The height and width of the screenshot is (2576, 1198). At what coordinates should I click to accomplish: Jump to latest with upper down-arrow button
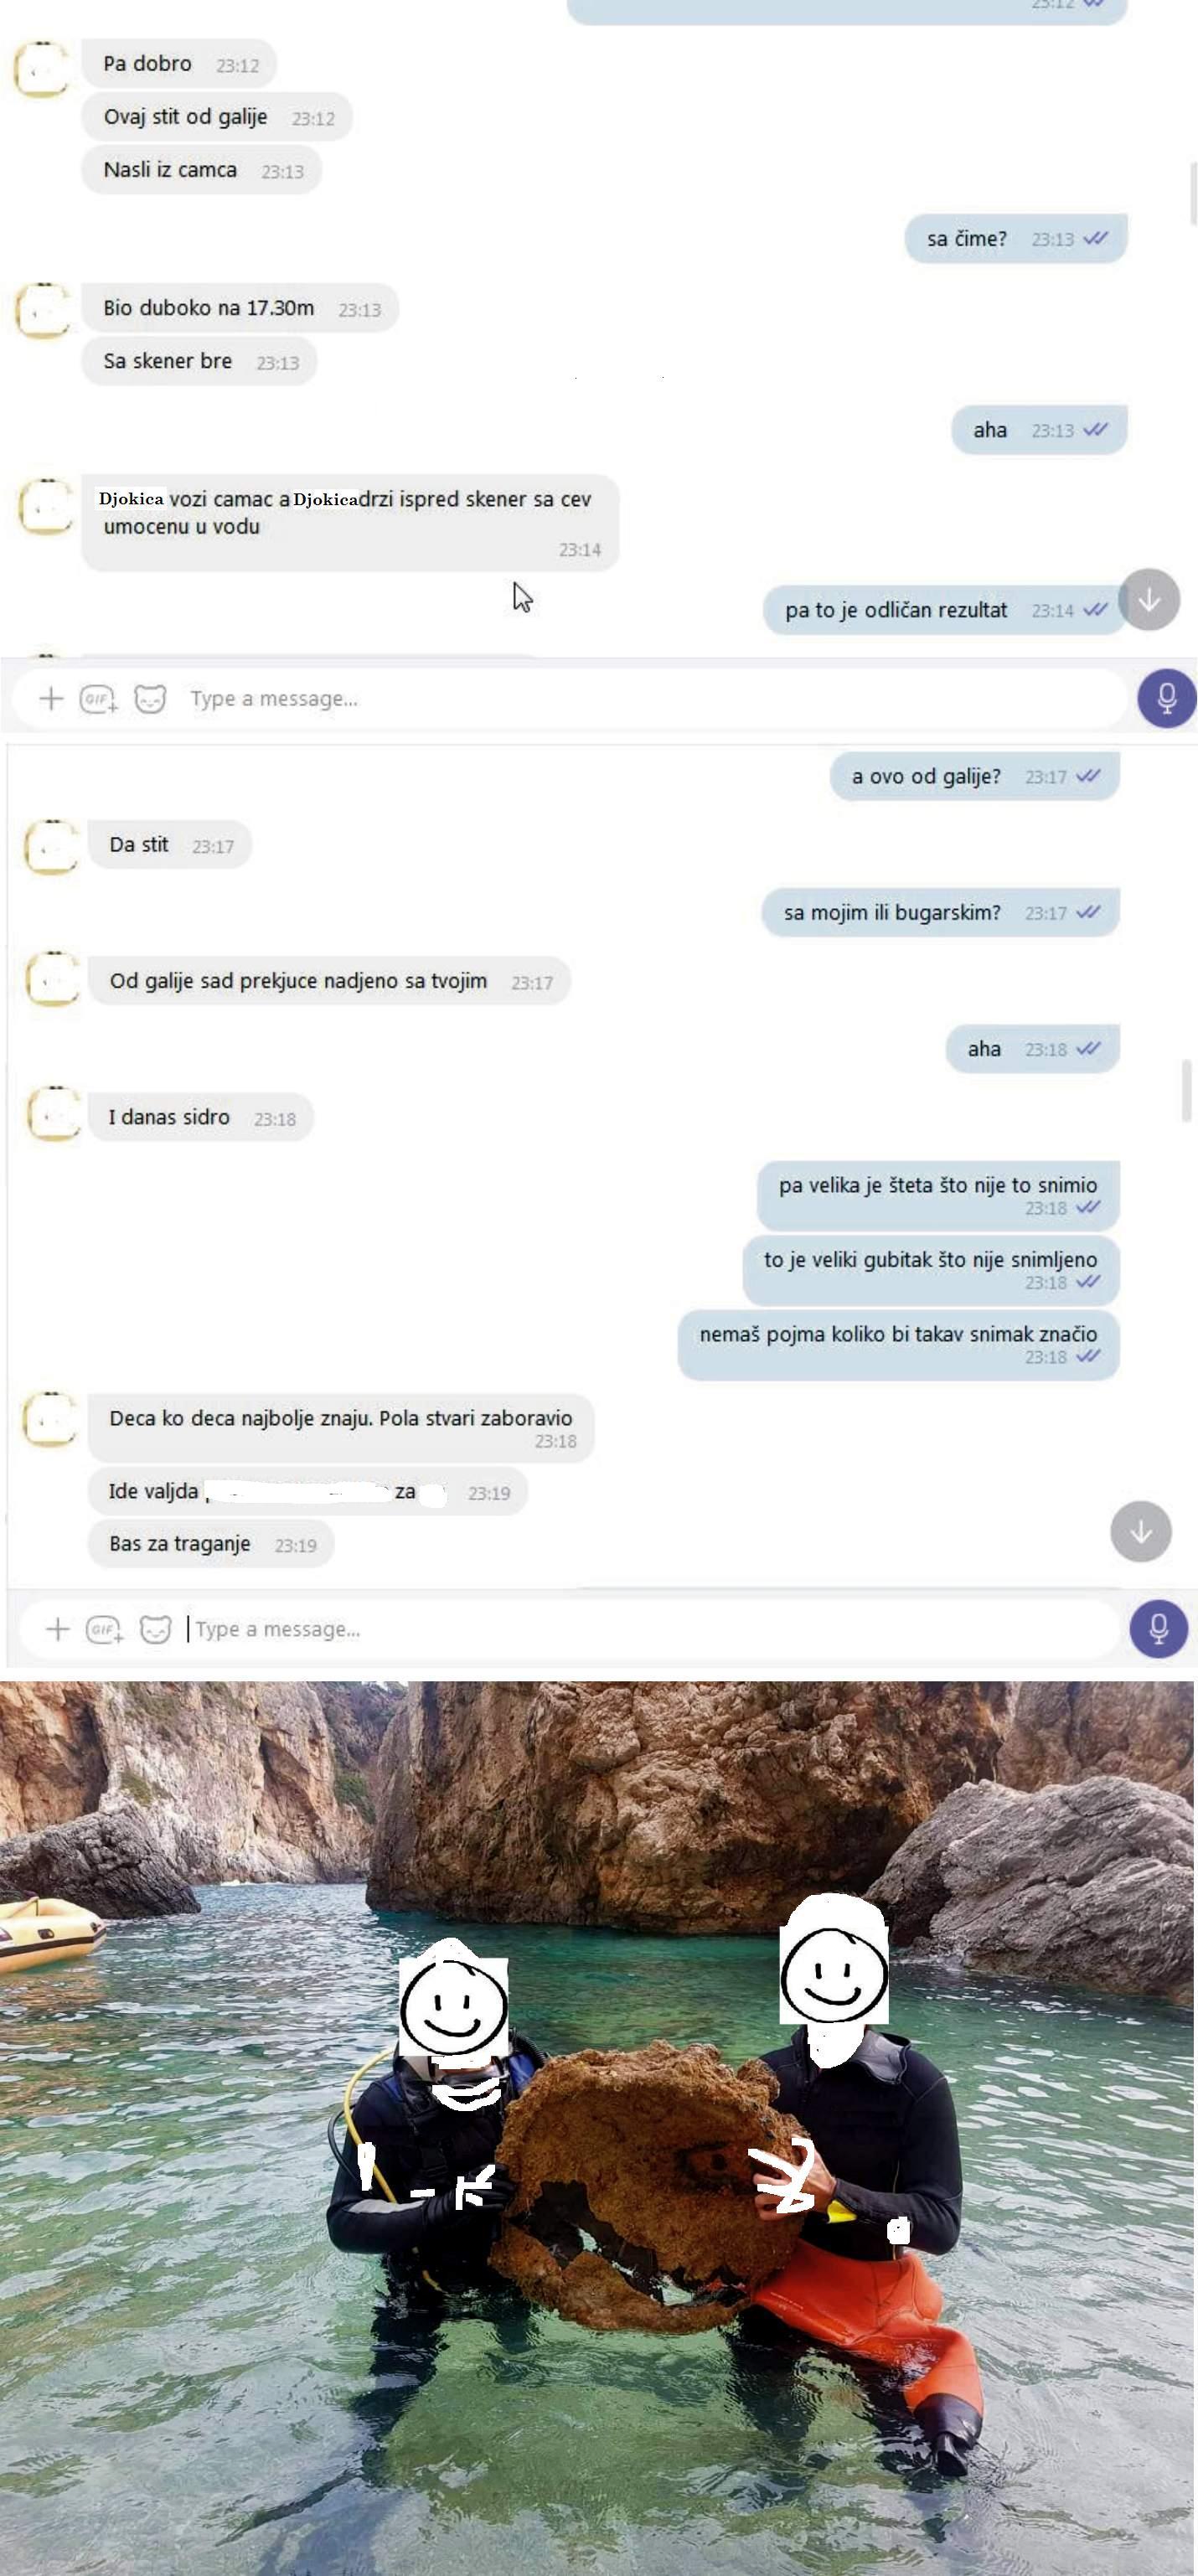click(1149, 599)
